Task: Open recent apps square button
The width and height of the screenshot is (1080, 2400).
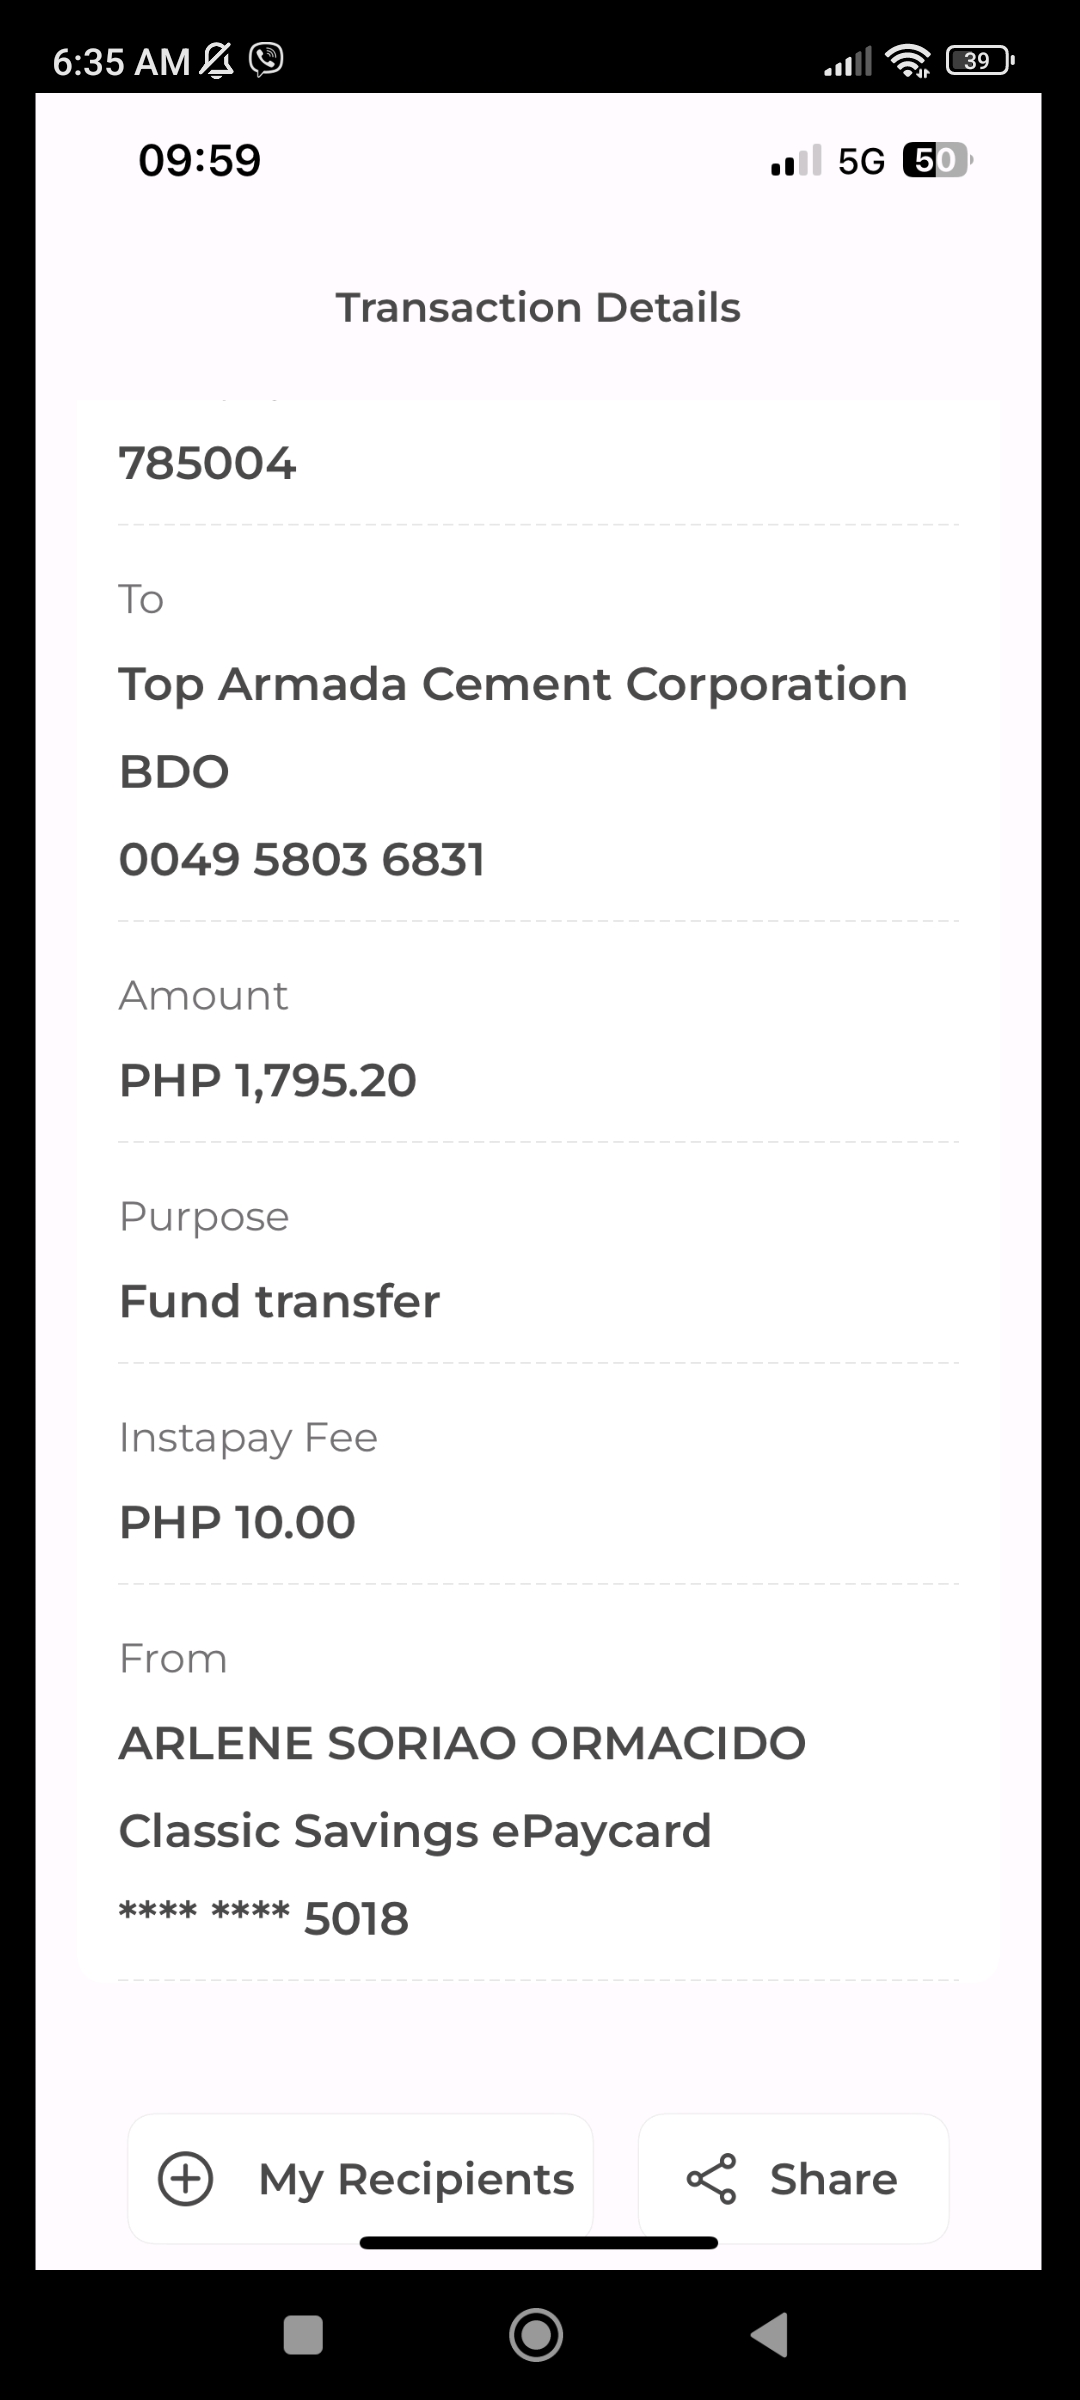Action: [x=303, y=2335]
